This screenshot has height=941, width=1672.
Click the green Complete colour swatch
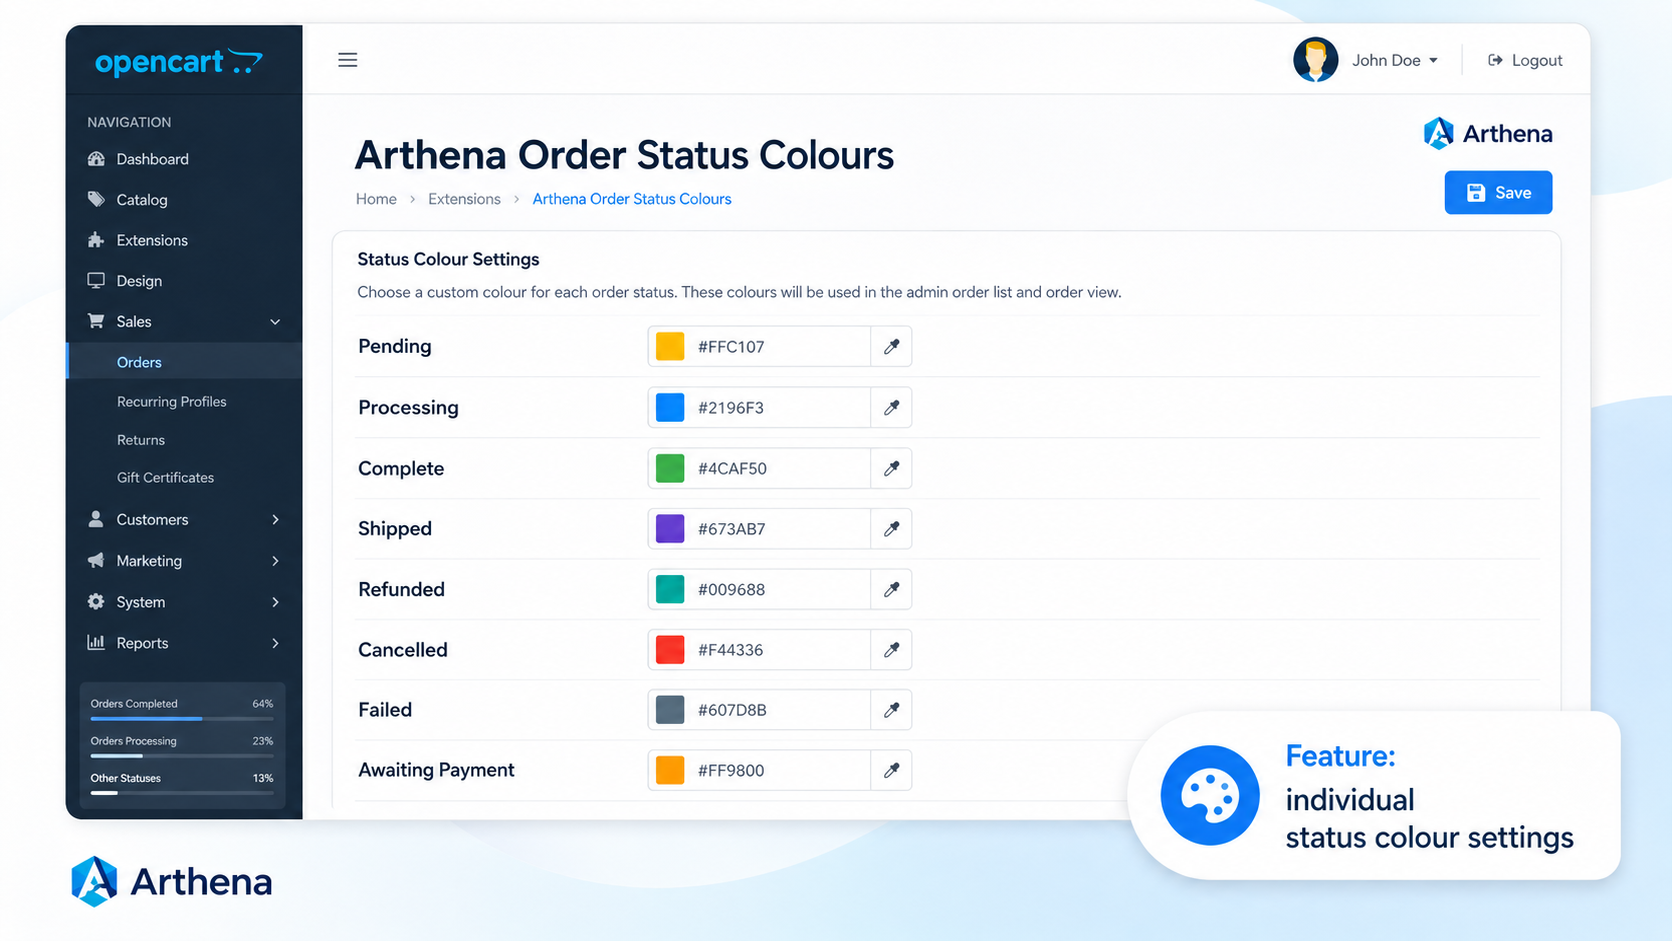point(670,468)
